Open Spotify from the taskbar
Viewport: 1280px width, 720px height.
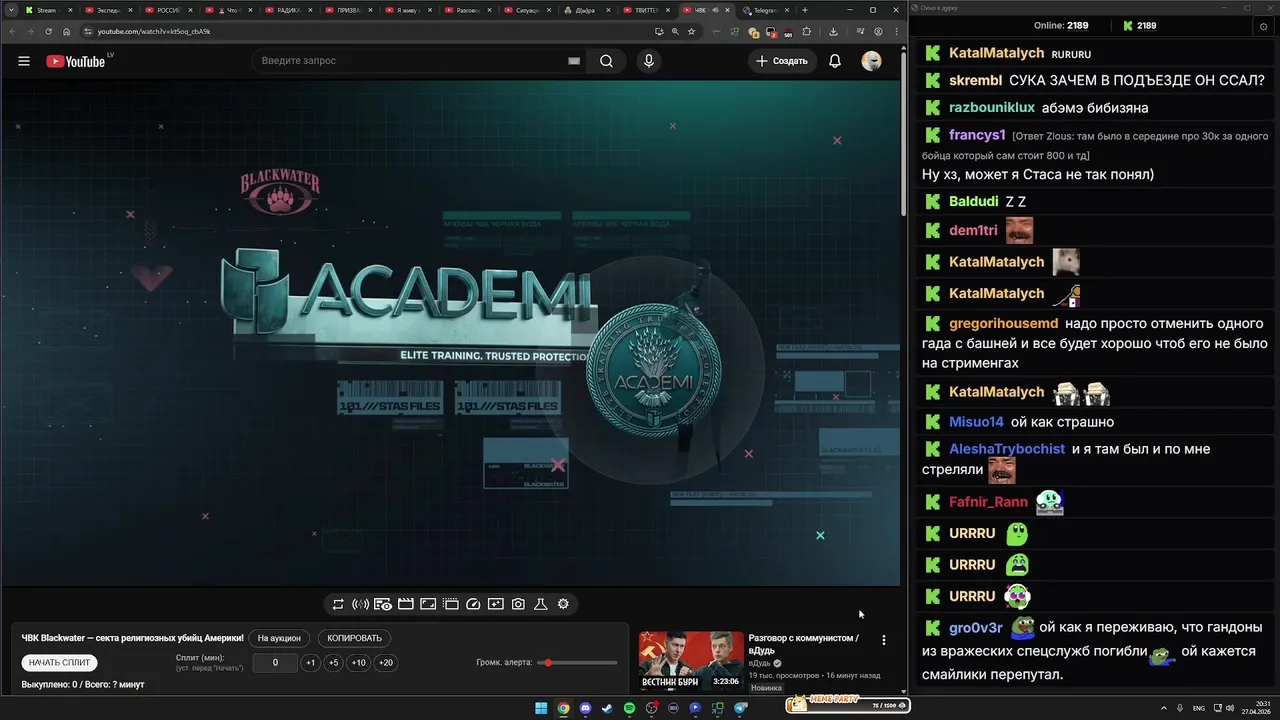click(629, 708)
